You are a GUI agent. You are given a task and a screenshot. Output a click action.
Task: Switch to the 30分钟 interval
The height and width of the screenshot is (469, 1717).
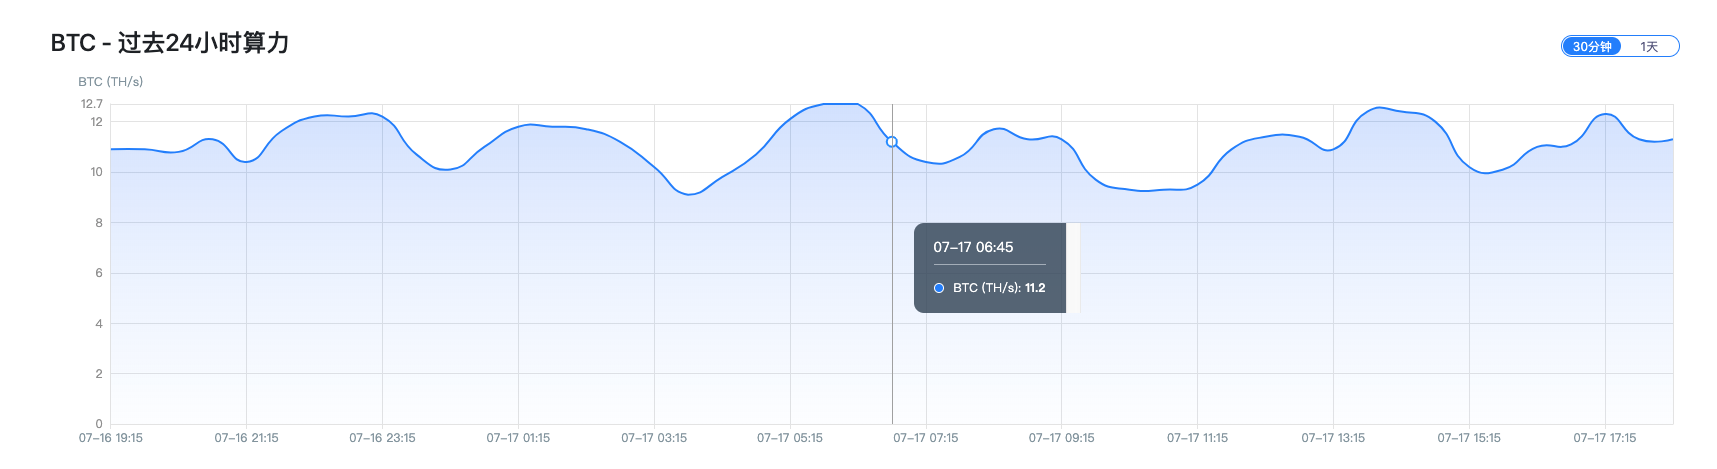click(x=1591, y=46)
